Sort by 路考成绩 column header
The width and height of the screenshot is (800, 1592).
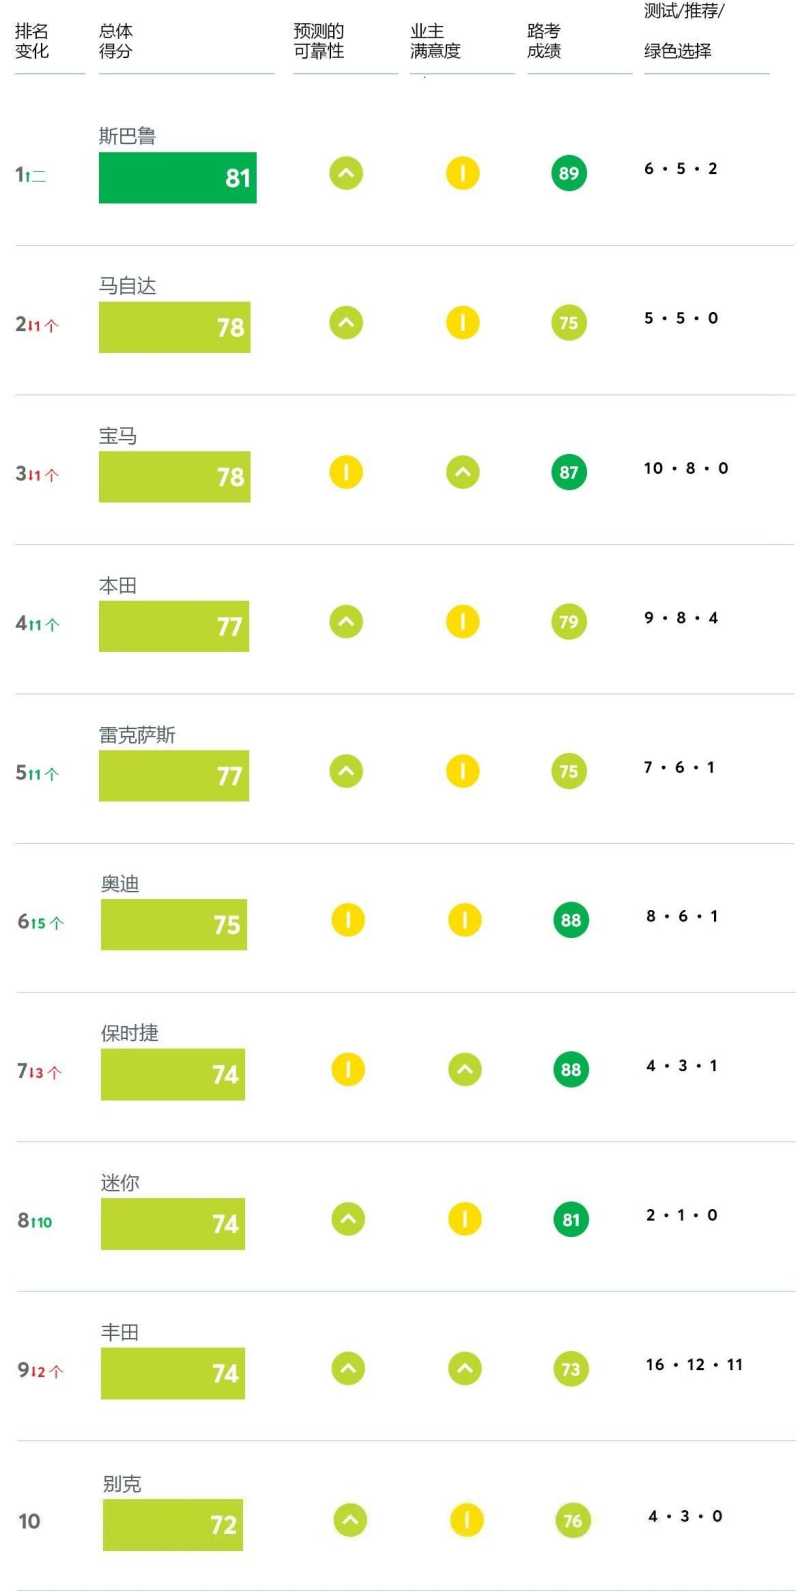(544, 42)
